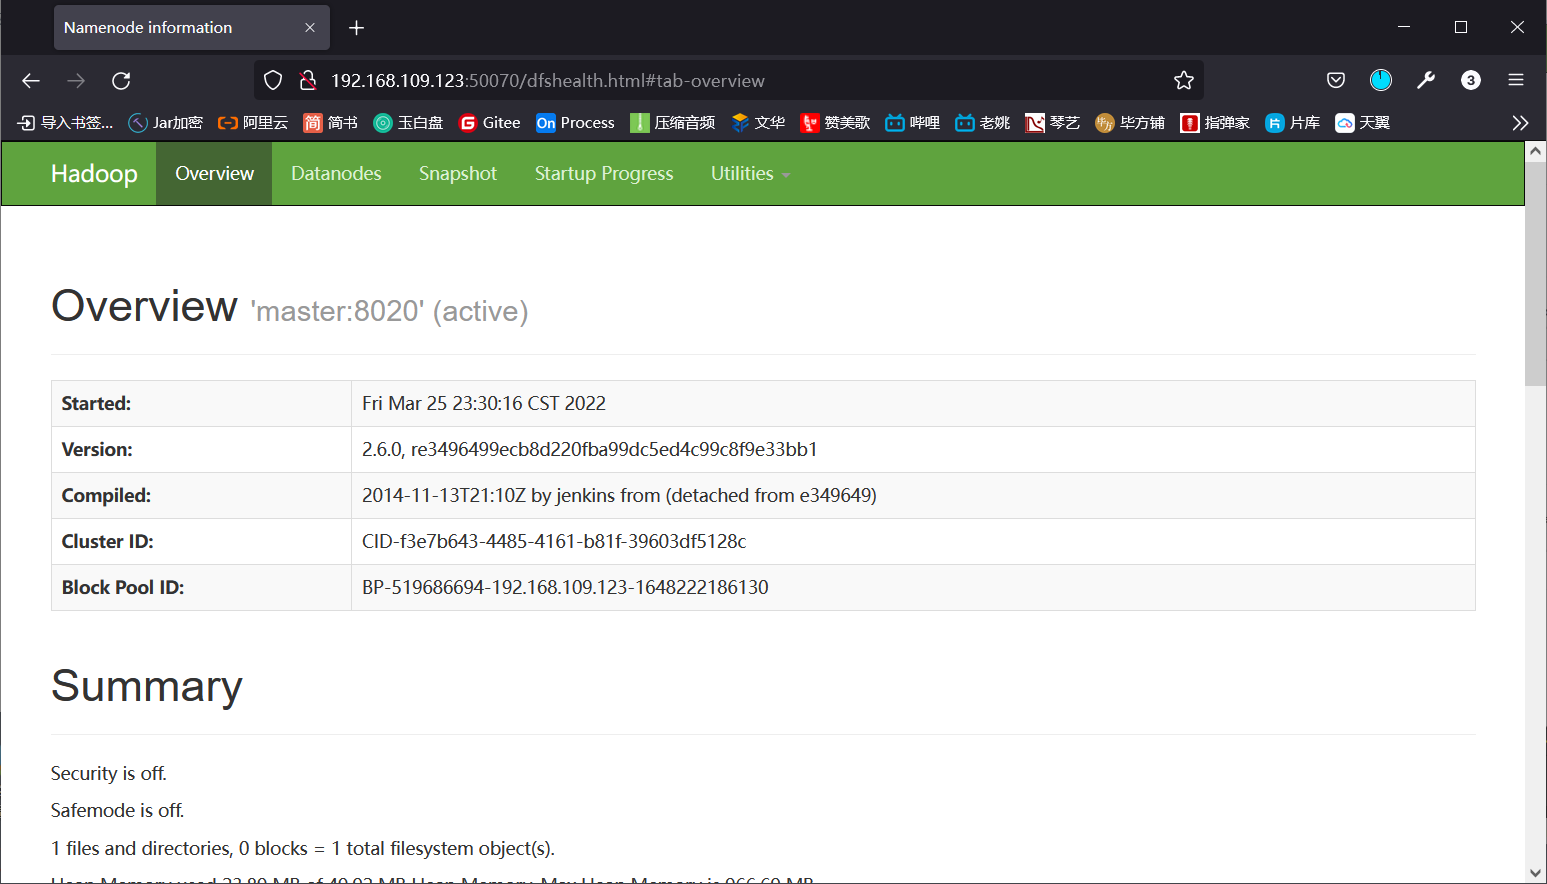Maximize the browser window

(x=1461, y=28)
